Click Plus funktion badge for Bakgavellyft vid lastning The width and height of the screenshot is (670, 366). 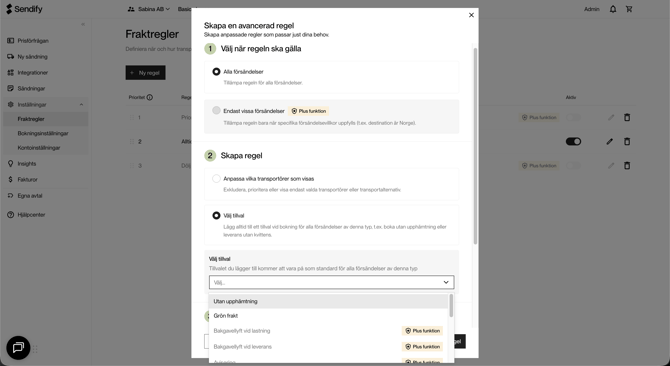click(422, 331)
